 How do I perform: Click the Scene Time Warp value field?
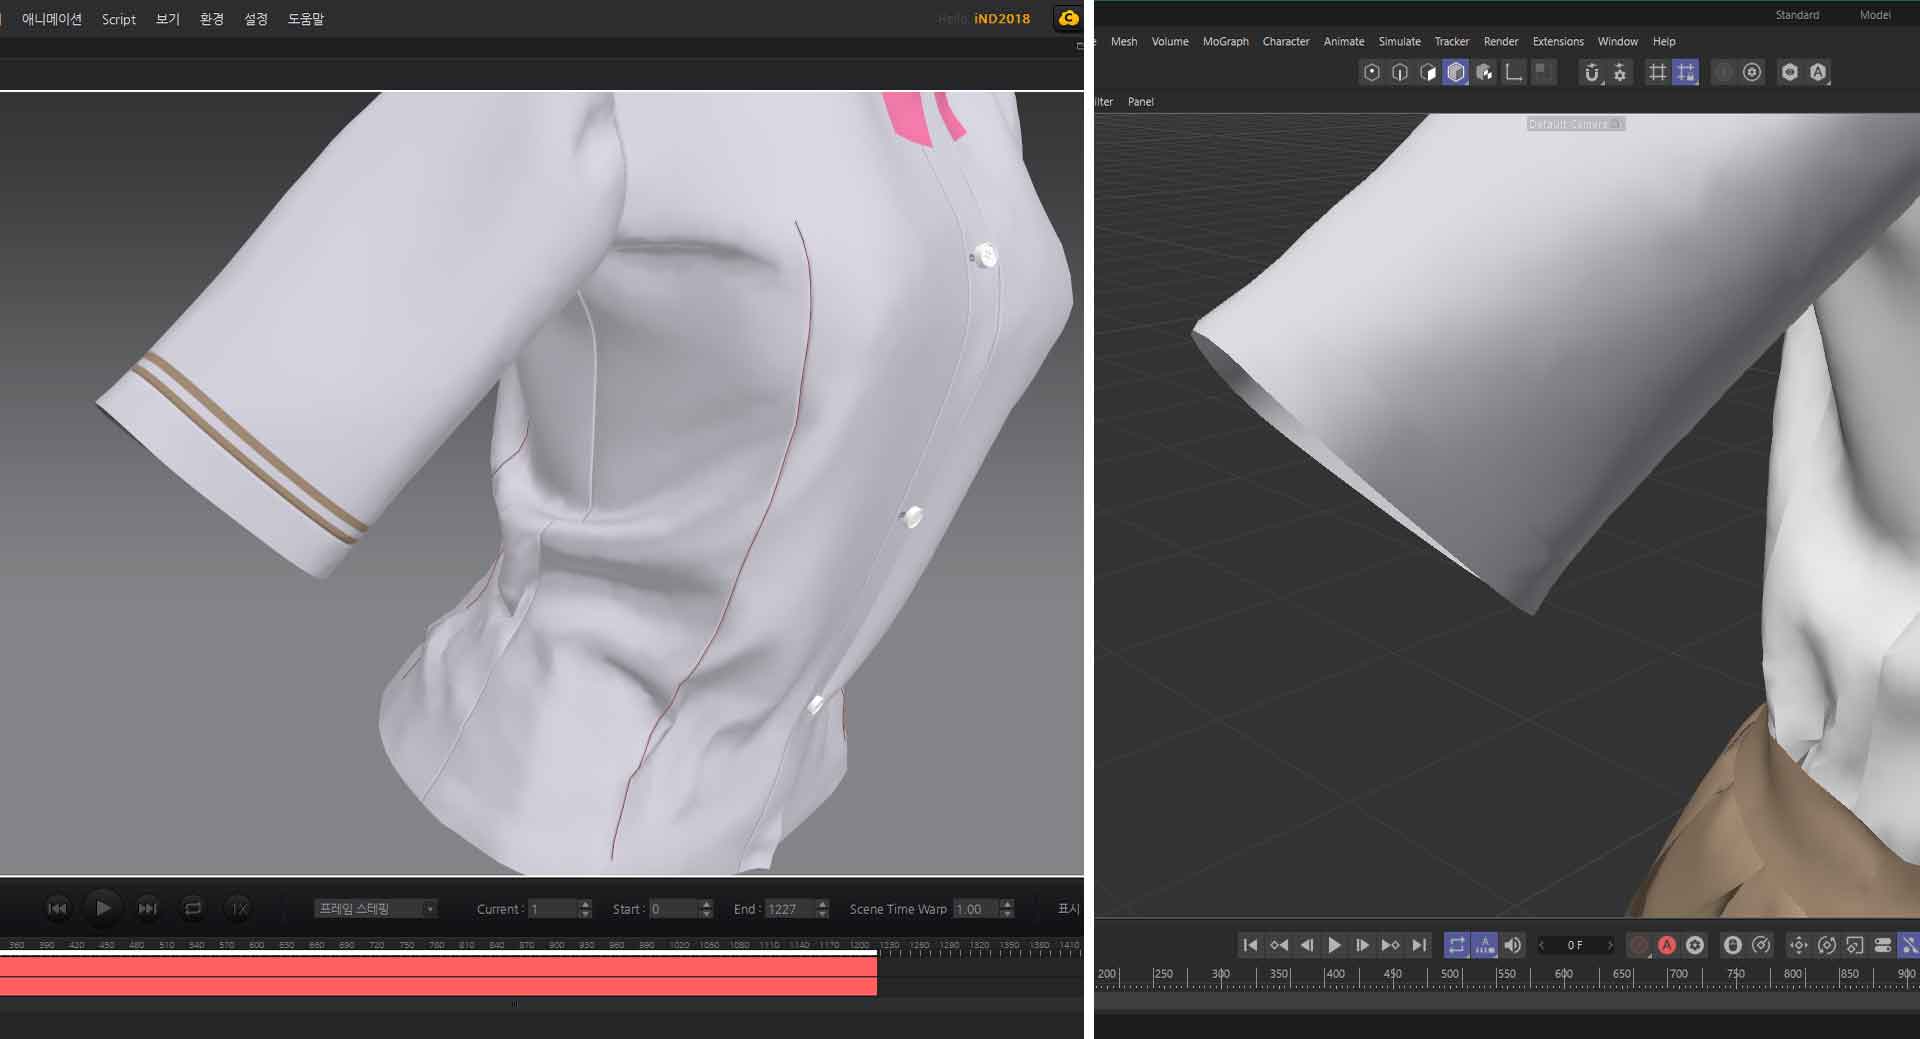[975, 909]
